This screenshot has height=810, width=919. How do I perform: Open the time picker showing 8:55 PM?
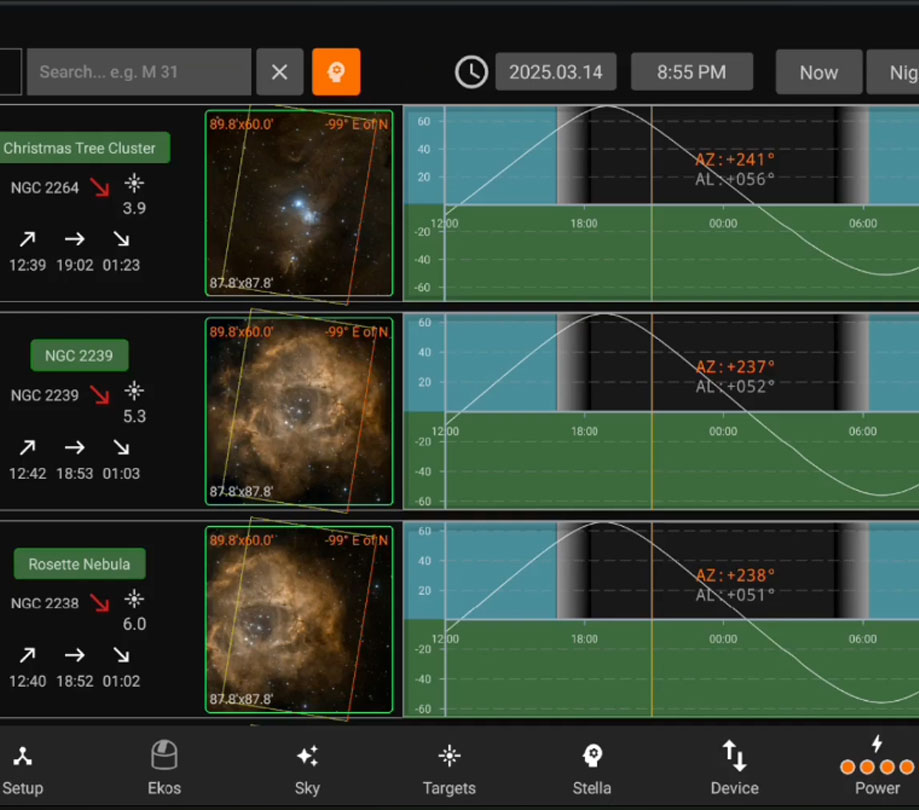tap(692, 71)
